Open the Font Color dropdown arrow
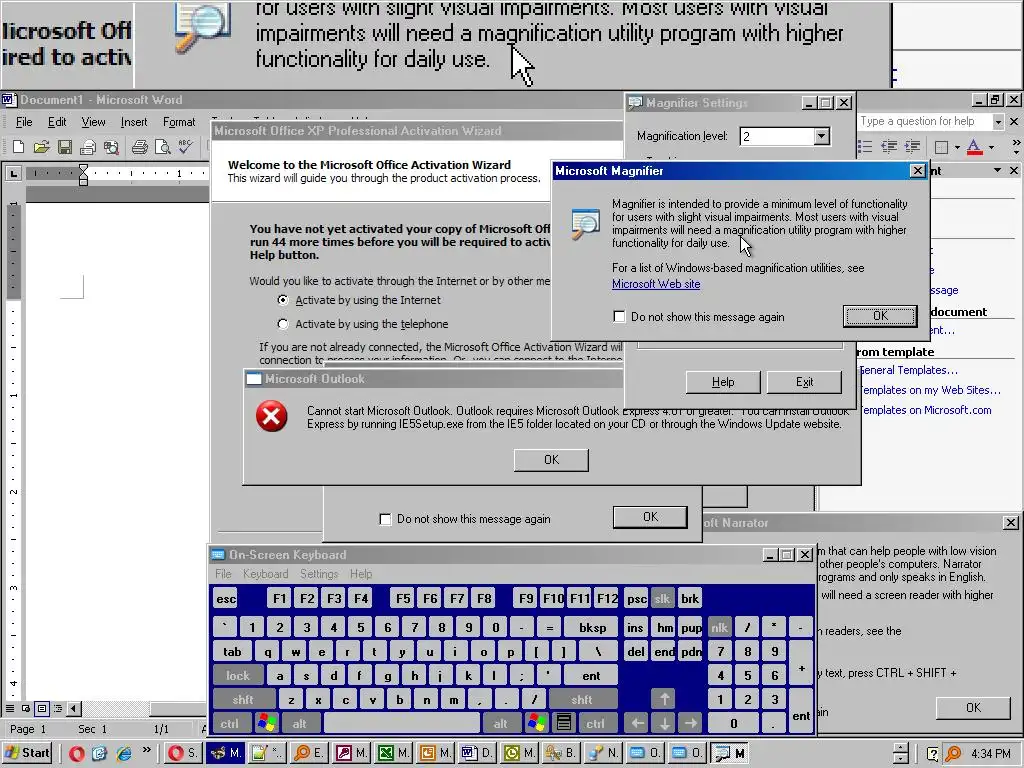The width and height of the screenshot is (1024, 768). click(x=991, y=147)
